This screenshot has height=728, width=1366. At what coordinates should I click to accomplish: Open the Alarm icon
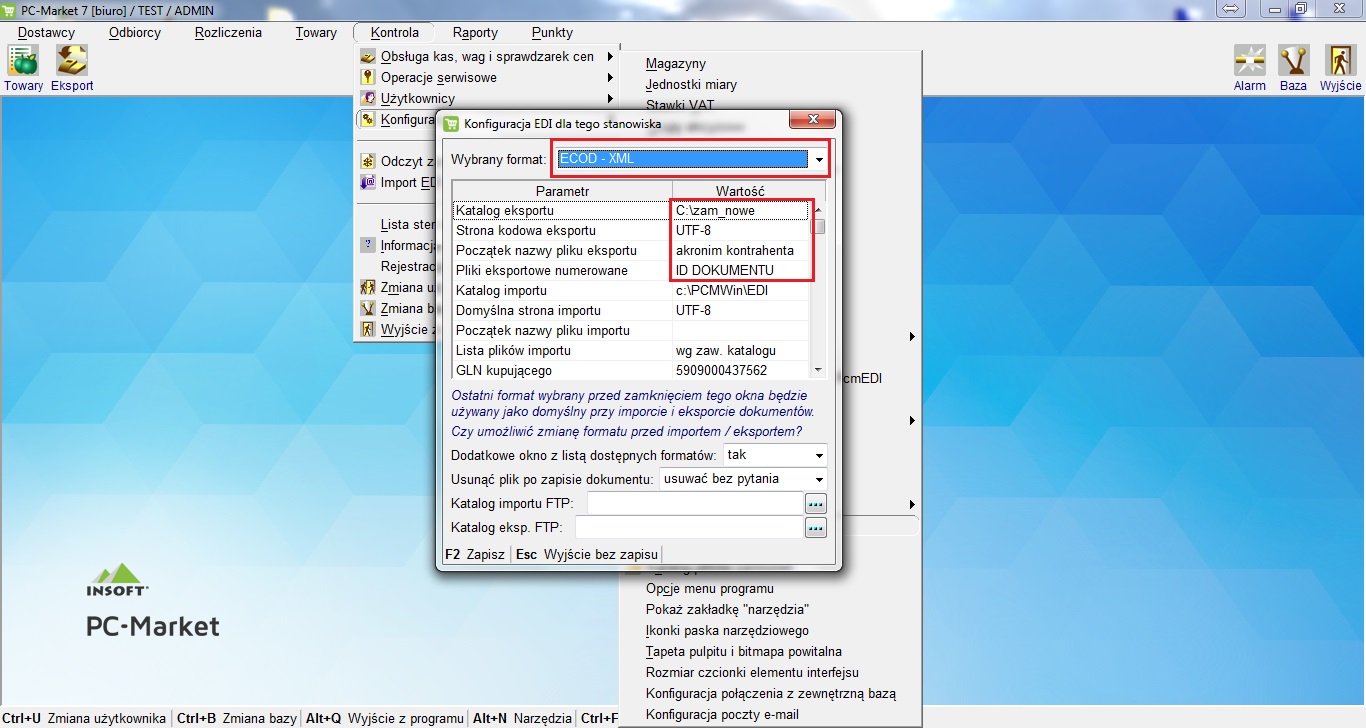1249,61
